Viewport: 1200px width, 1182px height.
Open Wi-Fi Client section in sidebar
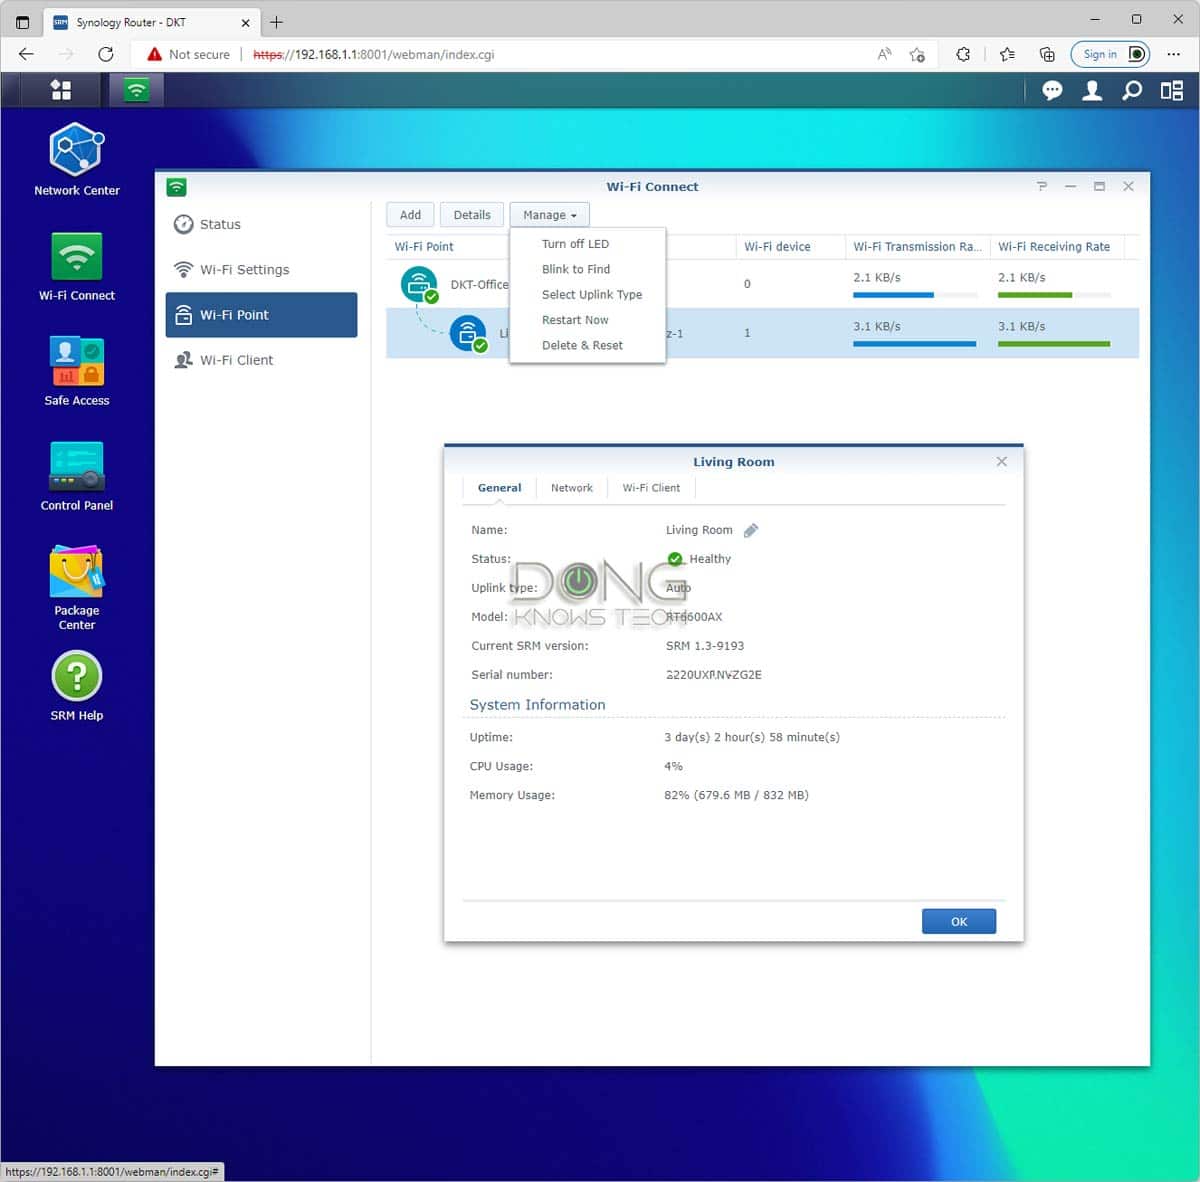(x=261, y=360)
